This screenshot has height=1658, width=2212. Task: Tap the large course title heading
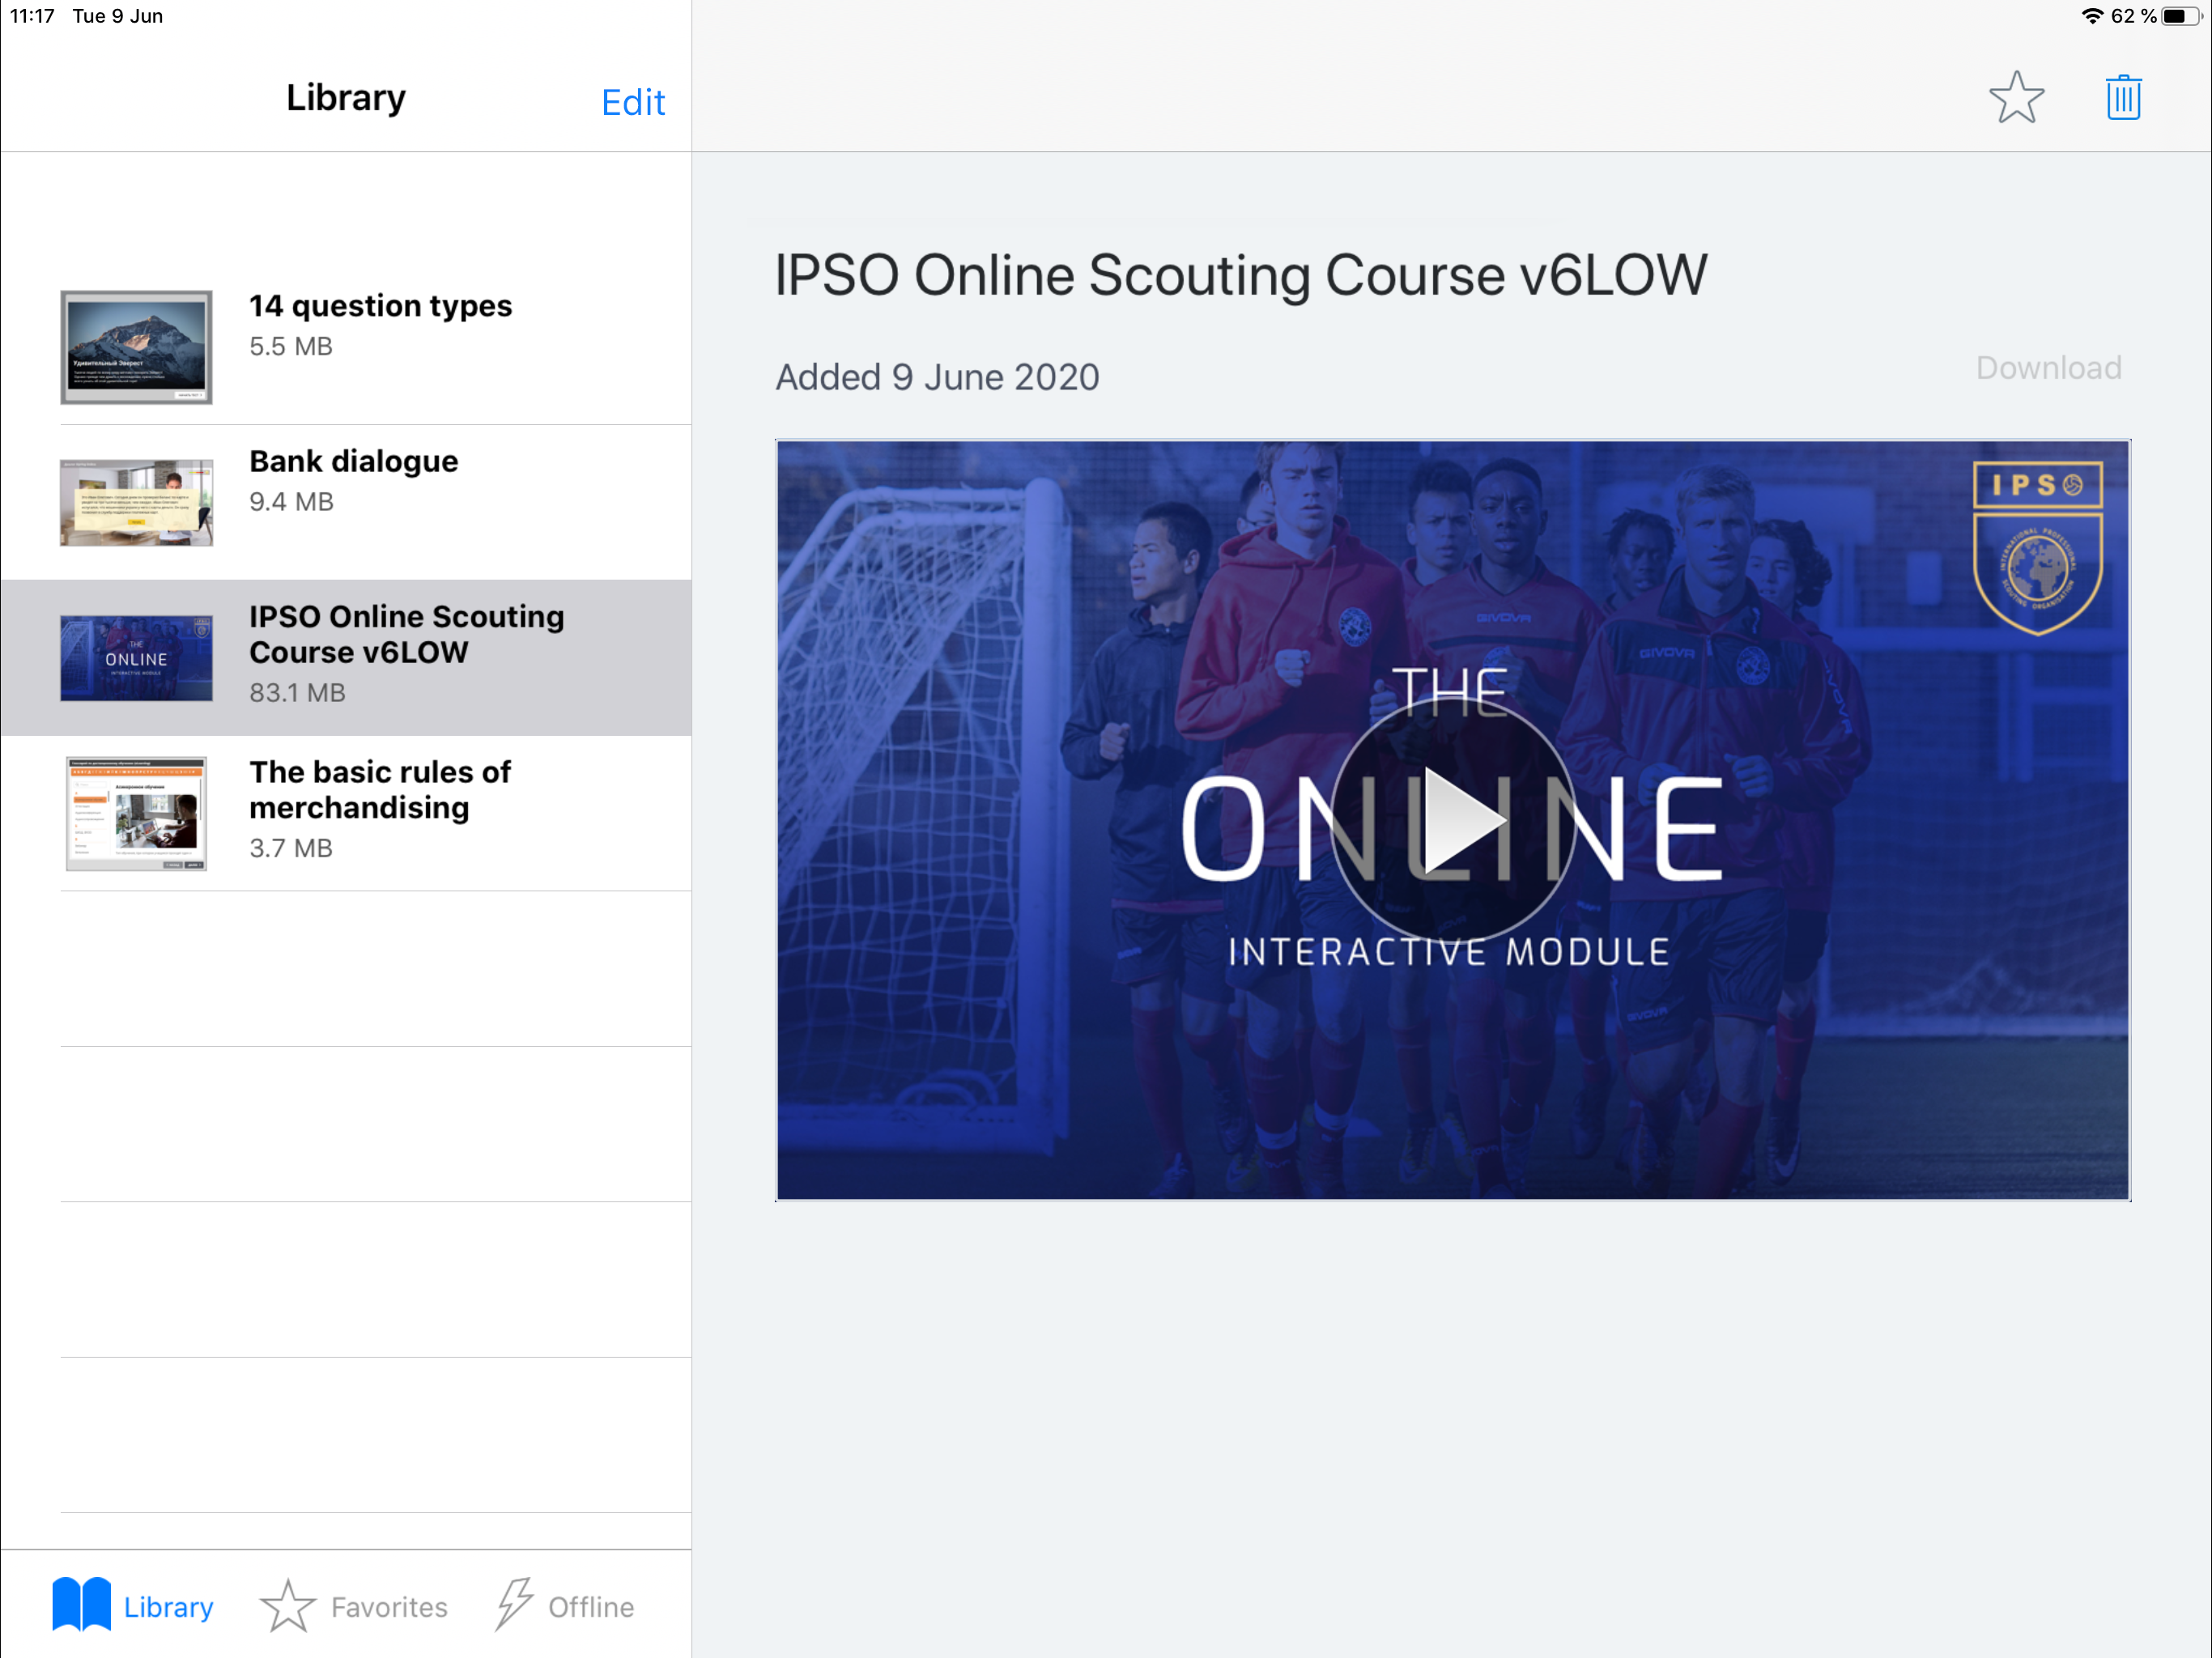coord(1241,275)
